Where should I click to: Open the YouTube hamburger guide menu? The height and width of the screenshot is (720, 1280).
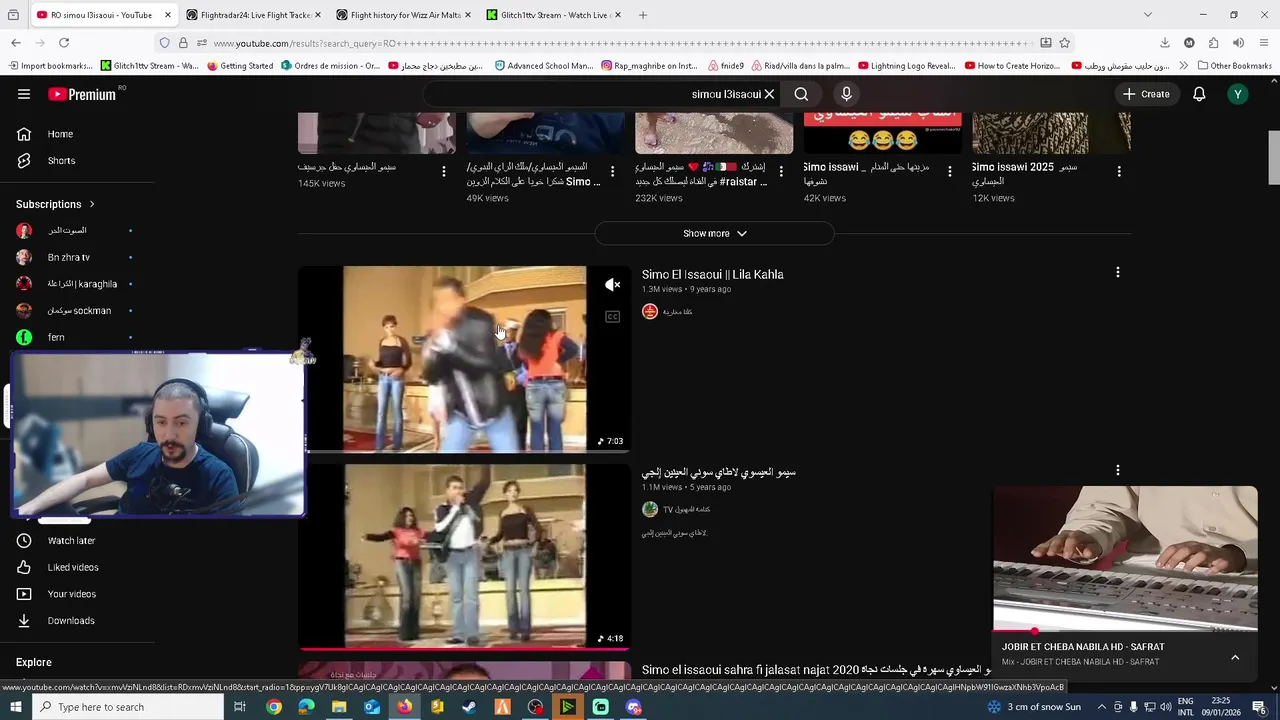pos(24,94)
